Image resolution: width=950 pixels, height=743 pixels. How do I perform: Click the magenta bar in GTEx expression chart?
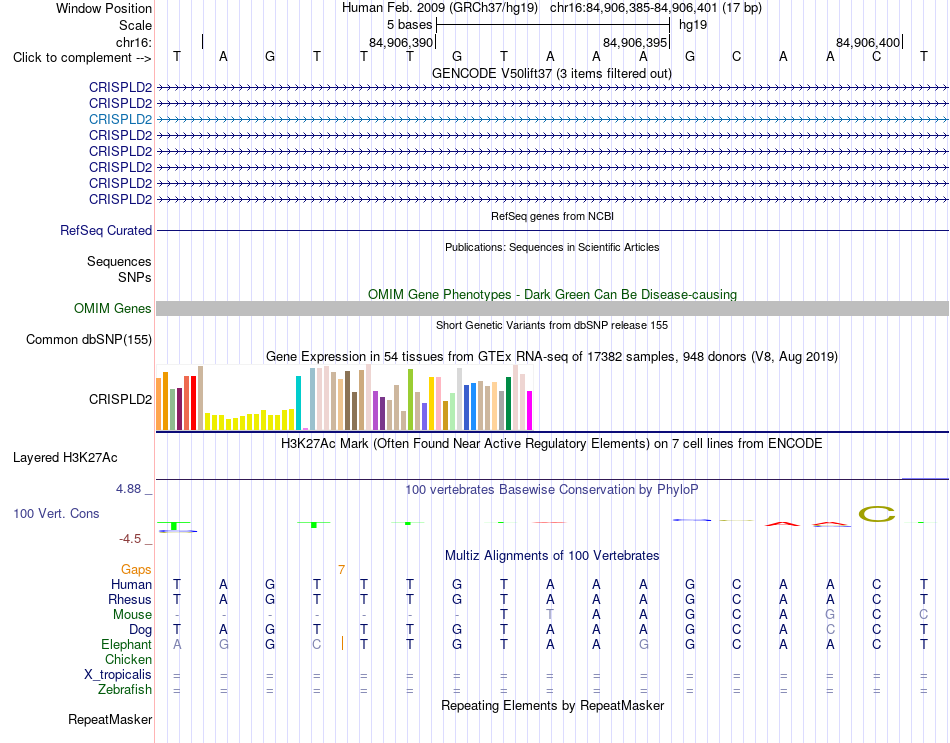click(530, 410)
